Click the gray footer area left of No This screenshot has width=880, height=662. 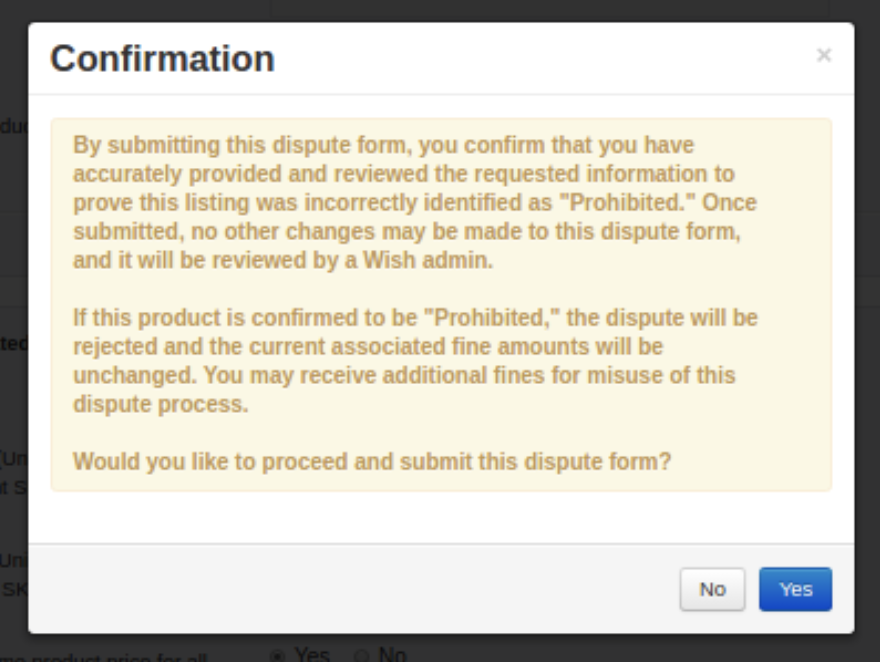(x=350, y=590)
